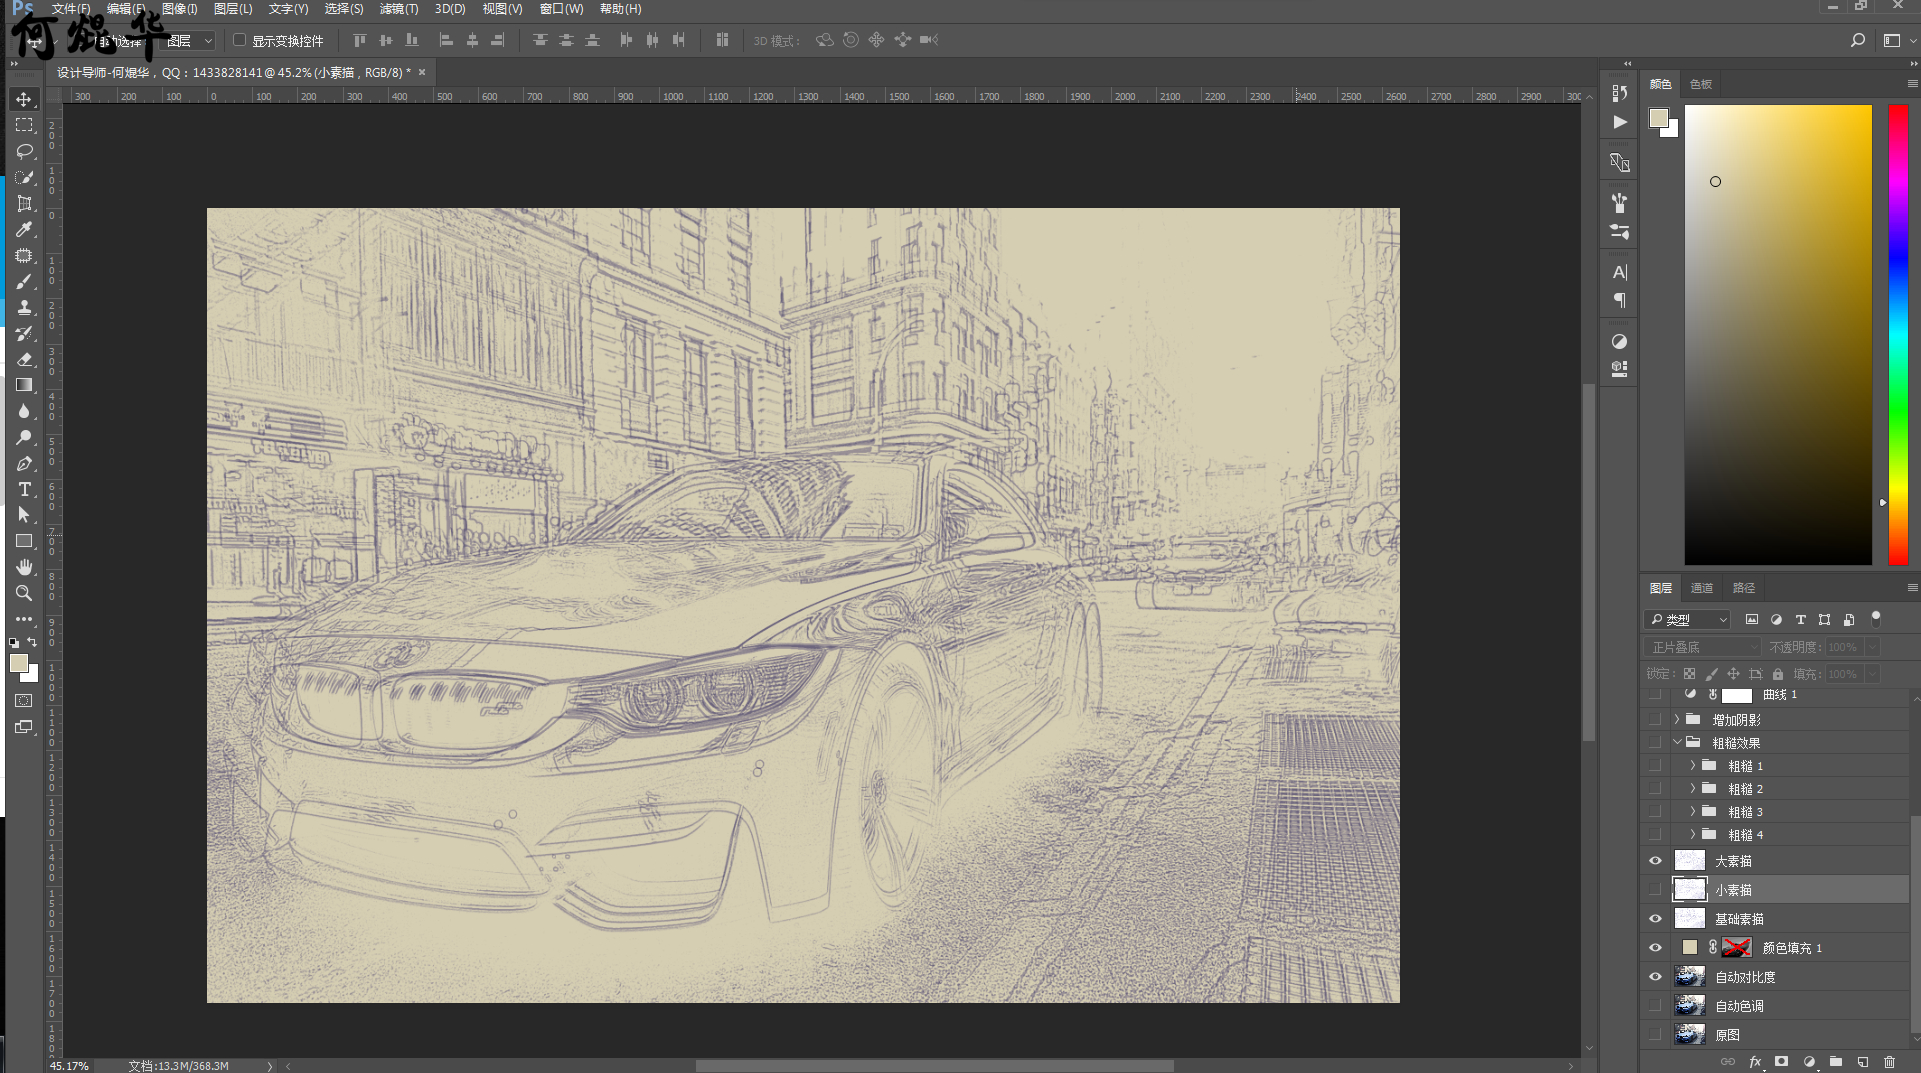Collapse the 粗糙效果 layer group
Viewport: 1921px width, 1073px height.
pyautogui.click(x=1677, y=743)
